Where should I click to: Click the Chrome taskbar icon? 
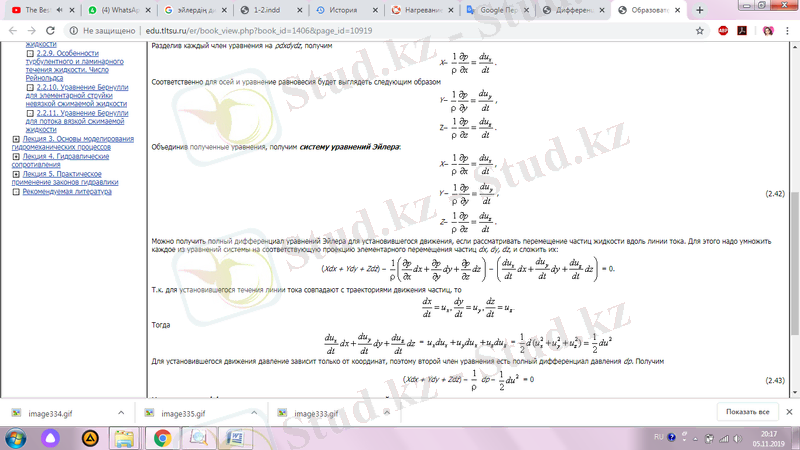162,438
